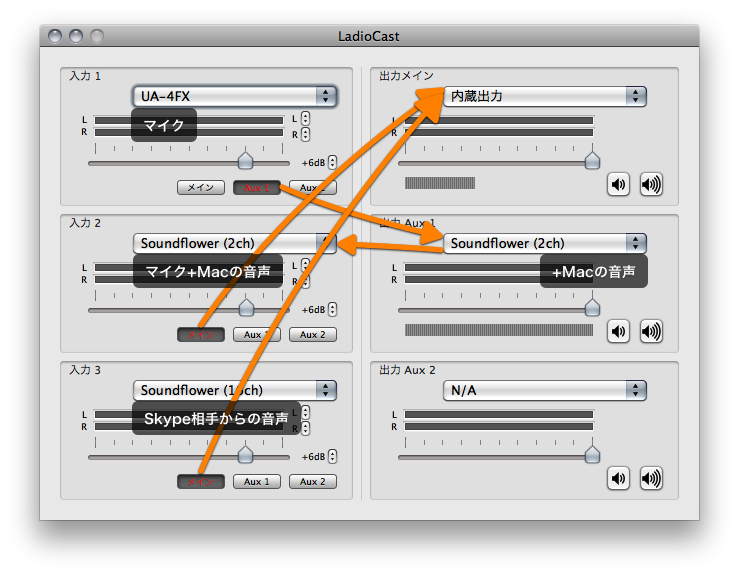Screen dimensions: 739x575
Task: Click volume slider knob in 出力メイン
Action: coord(592,160)
